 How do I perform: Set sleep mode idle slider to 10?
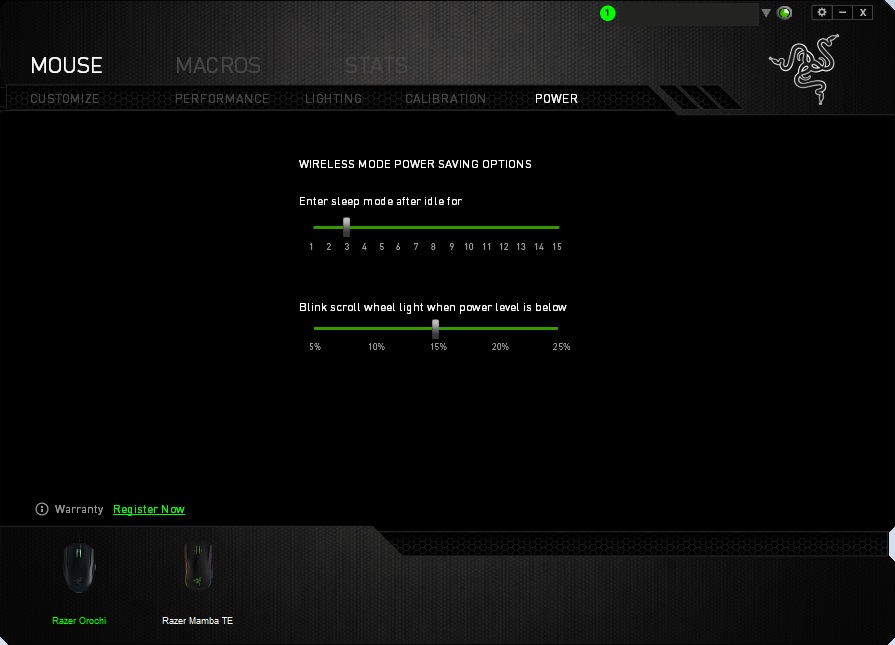point(469,227)
